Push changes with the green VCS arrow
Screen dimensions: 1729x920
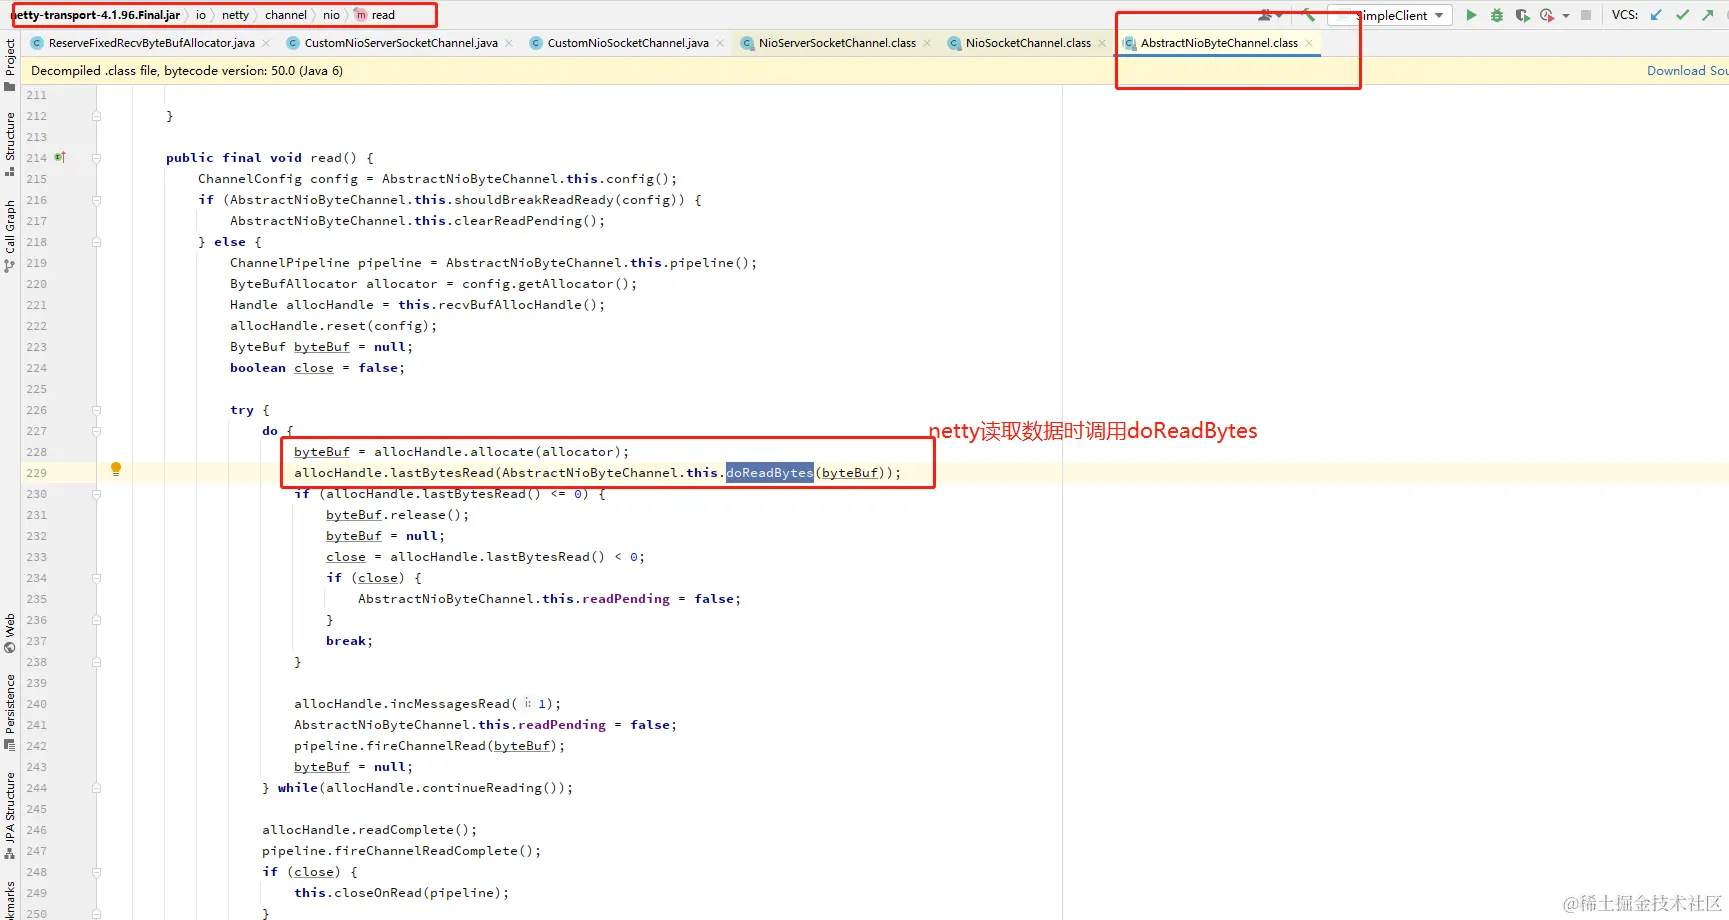[1707, 15]
